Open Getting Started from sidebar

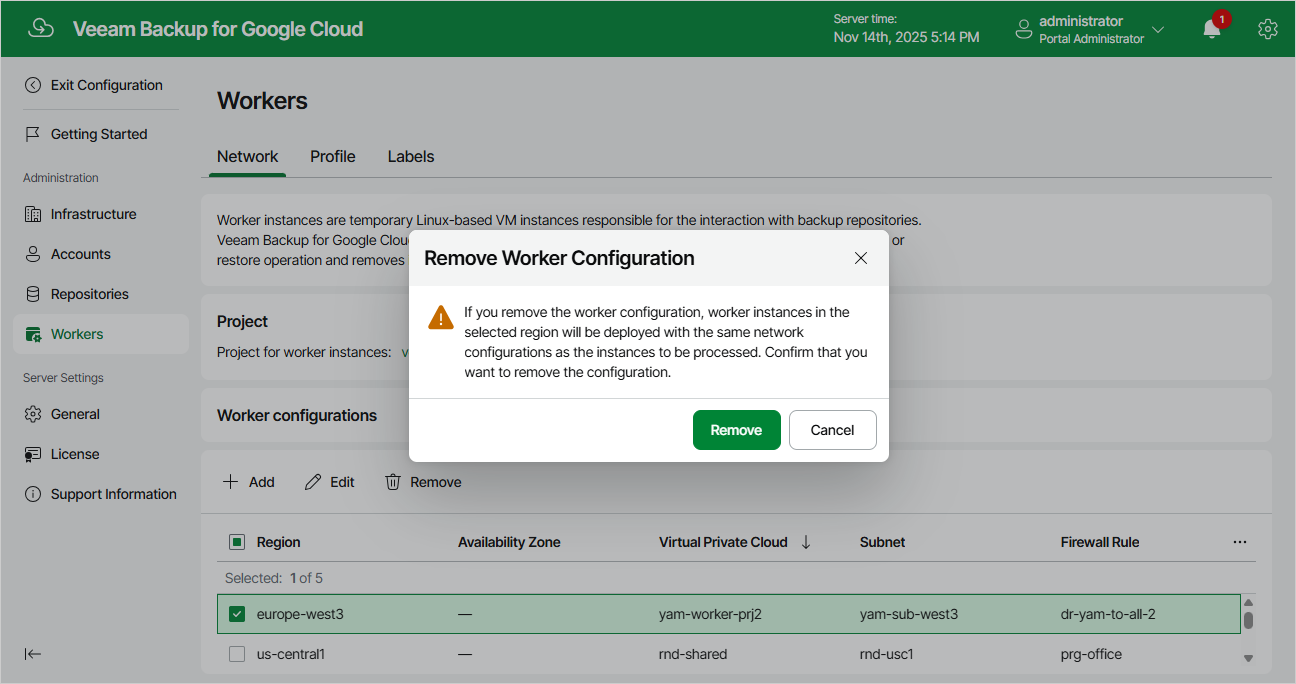[99, 134]
